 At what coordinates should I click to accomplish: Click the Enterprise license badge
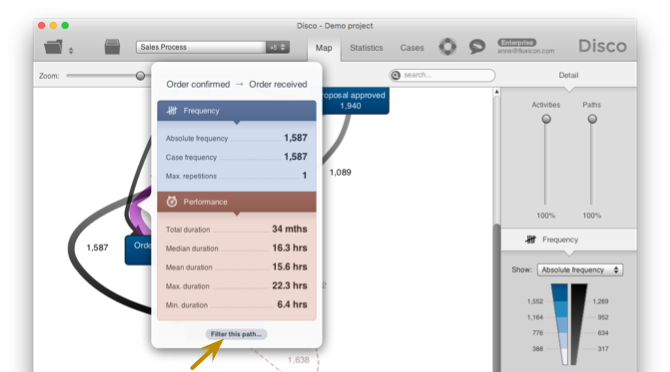pyautogui.click(x=517, y=43)
